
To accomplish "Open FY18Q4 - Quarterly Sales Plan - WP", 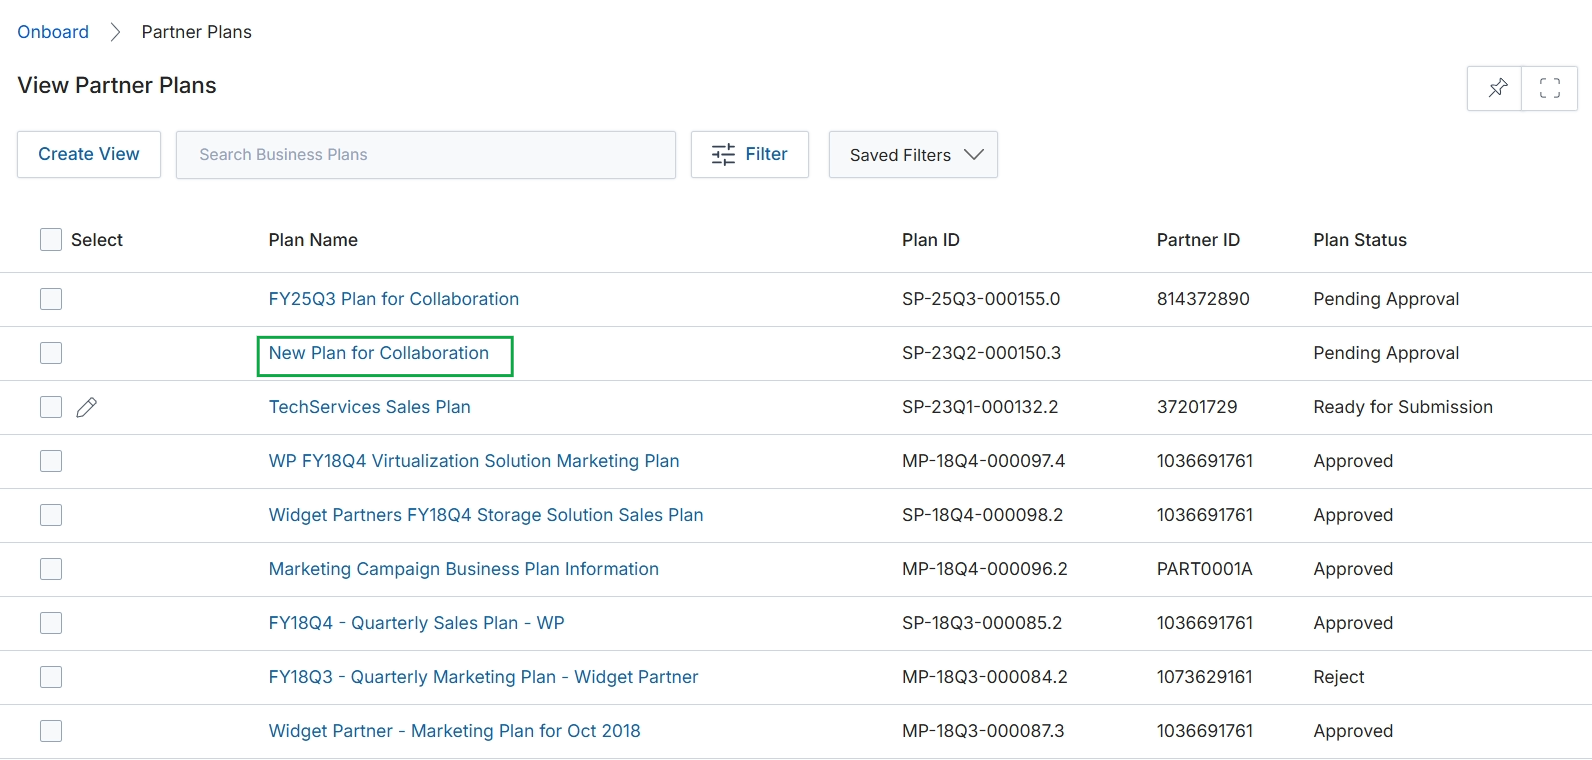I will pos(417,623).
